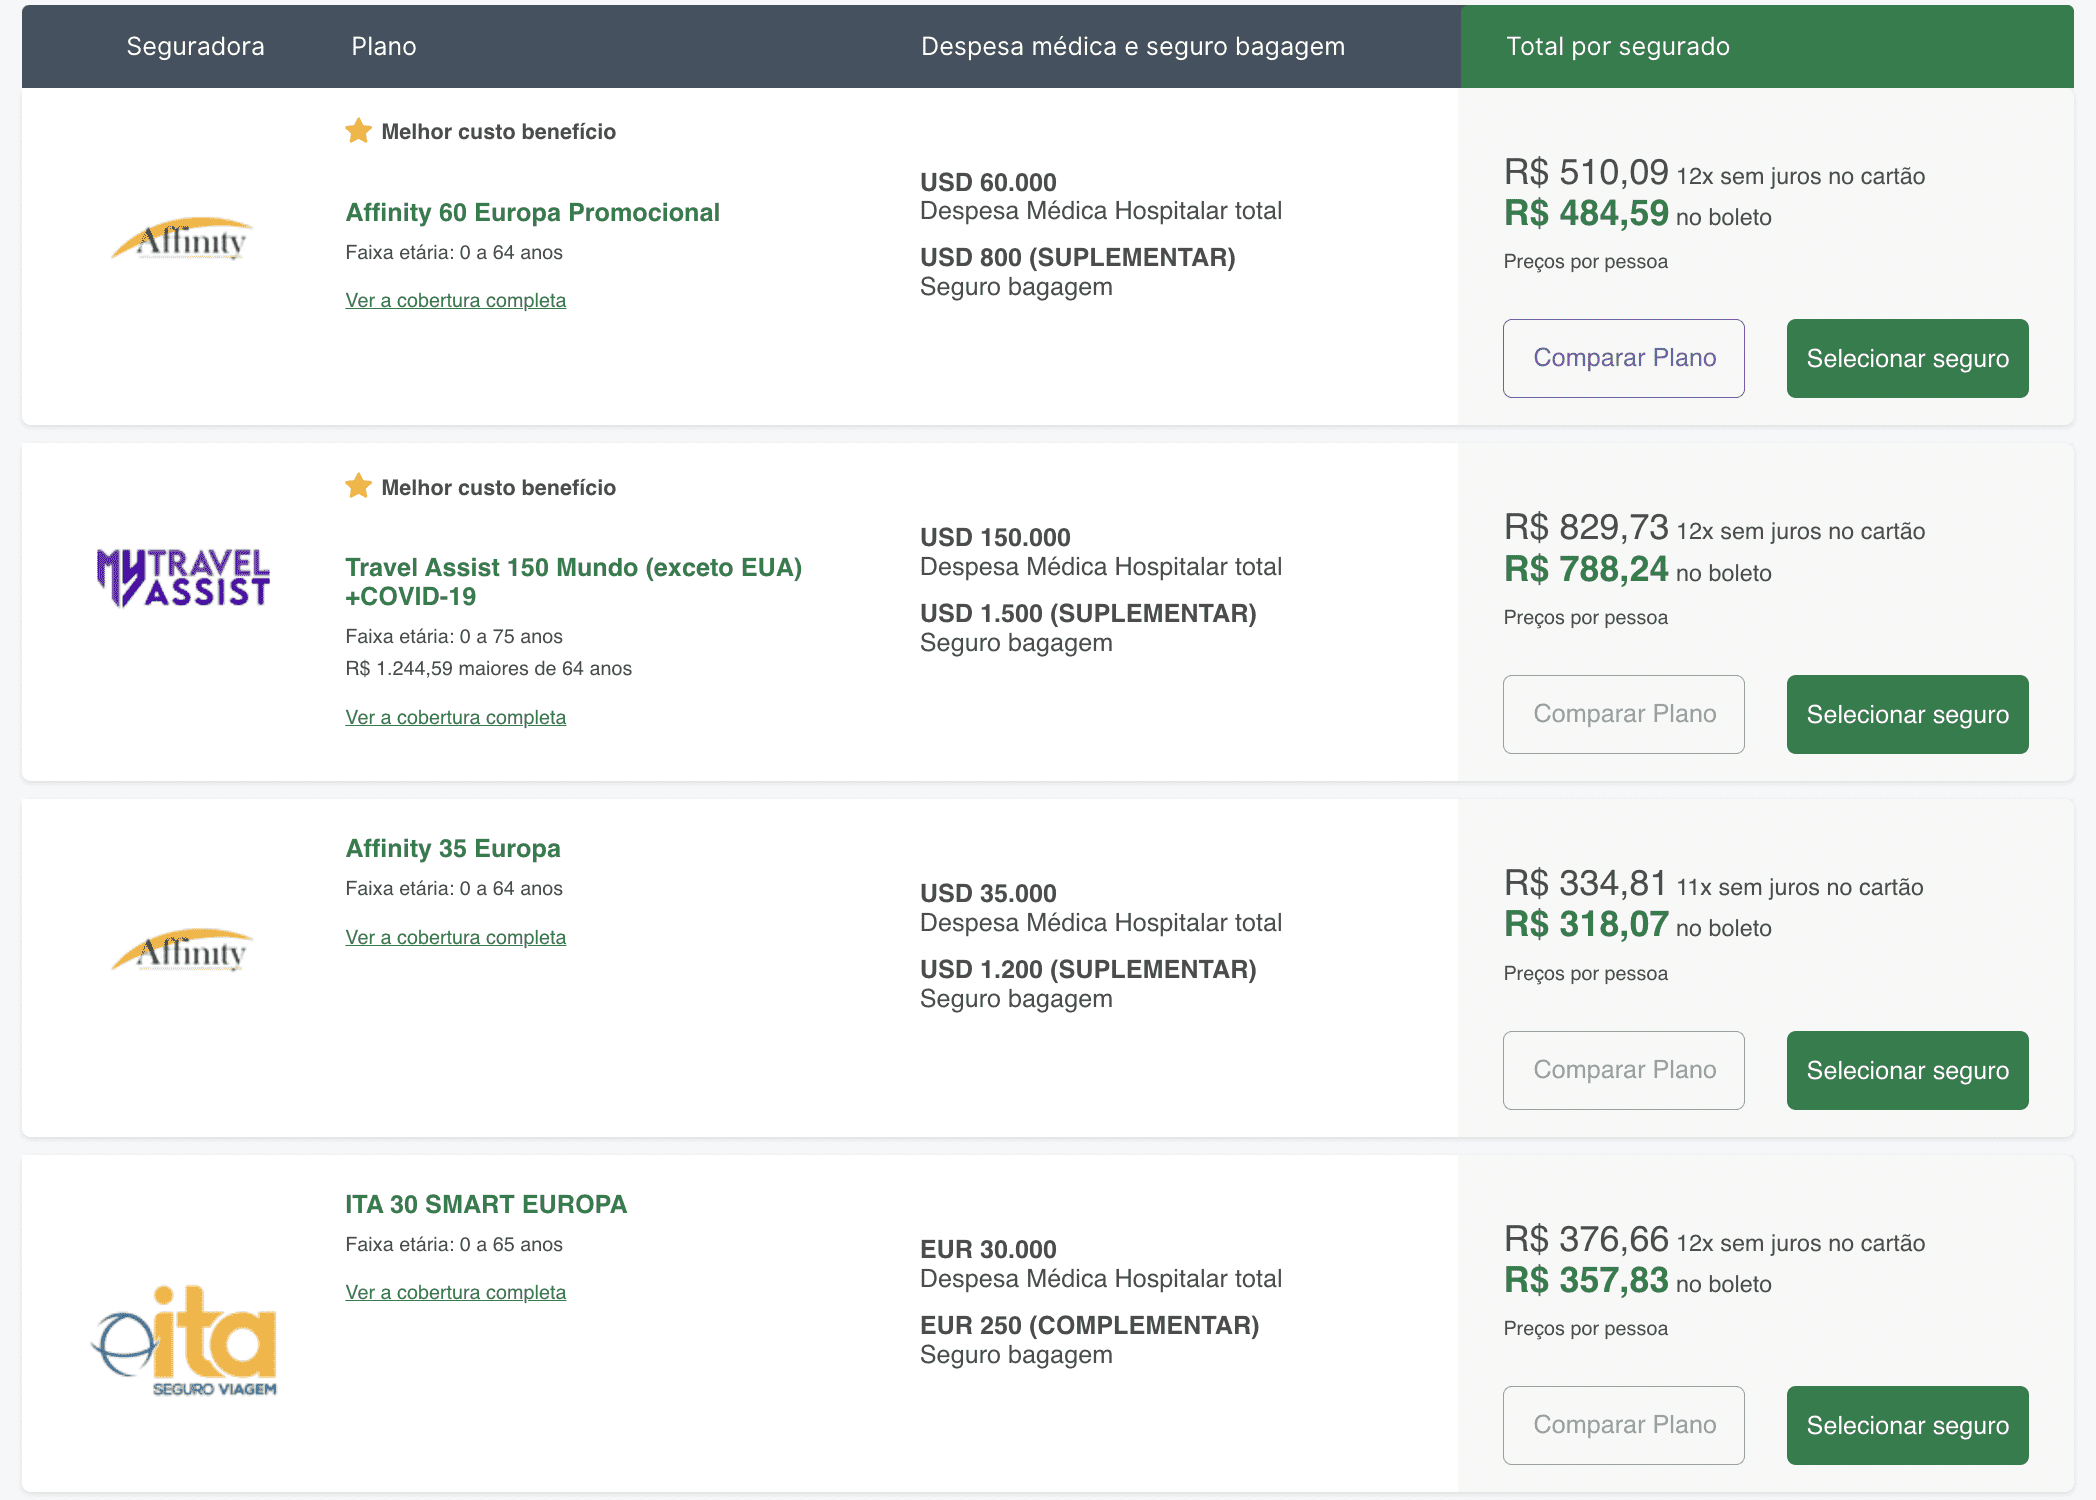The image size is (2096, 1500).
Task: Click the 11x sem juros no cartão text
Action: 1800,887
